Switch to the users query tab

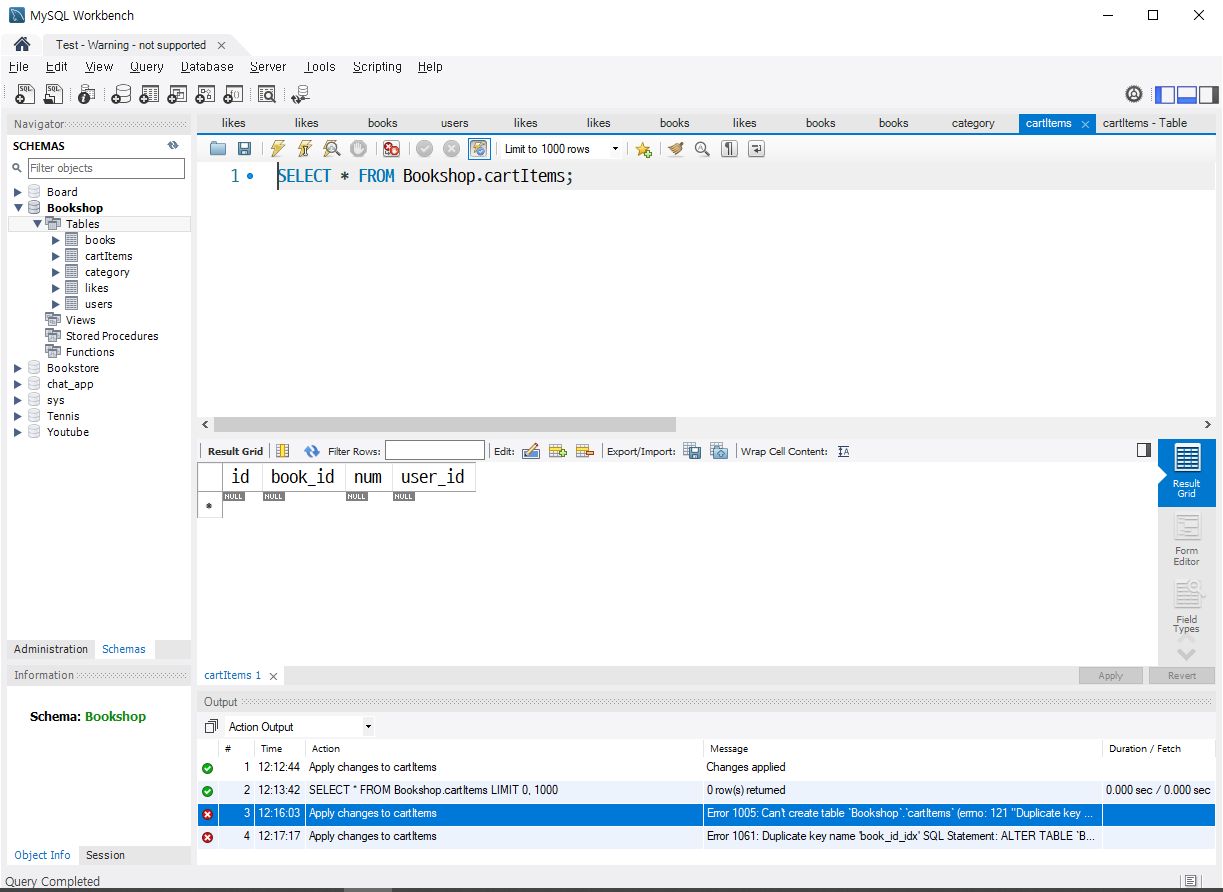pos(454,123)
